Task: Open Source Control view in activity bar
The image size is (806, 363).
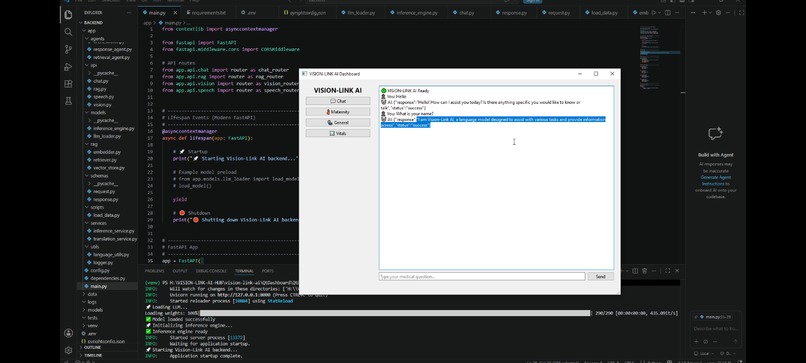Action: coord(68,49)
